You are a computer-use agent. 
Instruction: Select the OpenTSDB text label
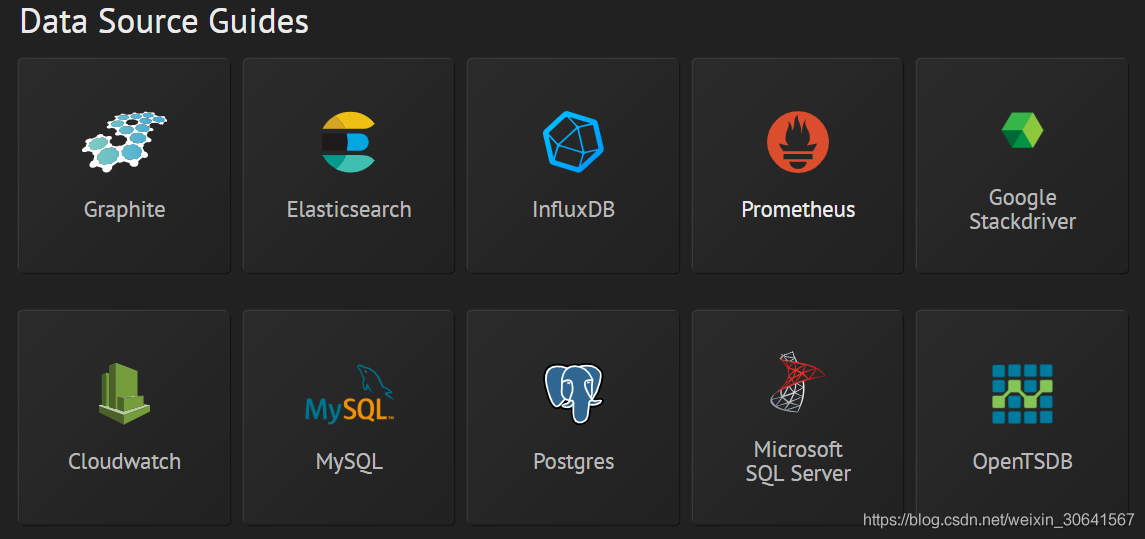pyautogui.click(x=1022, y=462)
